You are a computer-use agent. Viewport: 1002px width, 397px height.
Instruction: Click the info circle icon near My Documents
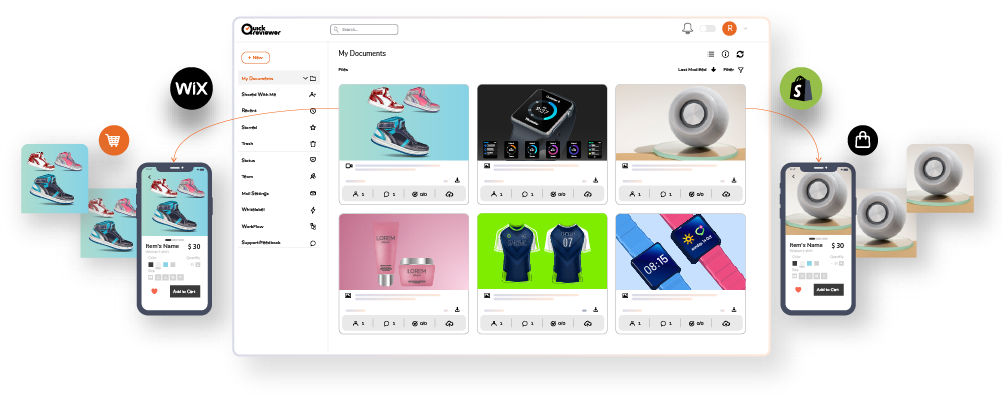[x=725, y=54]
